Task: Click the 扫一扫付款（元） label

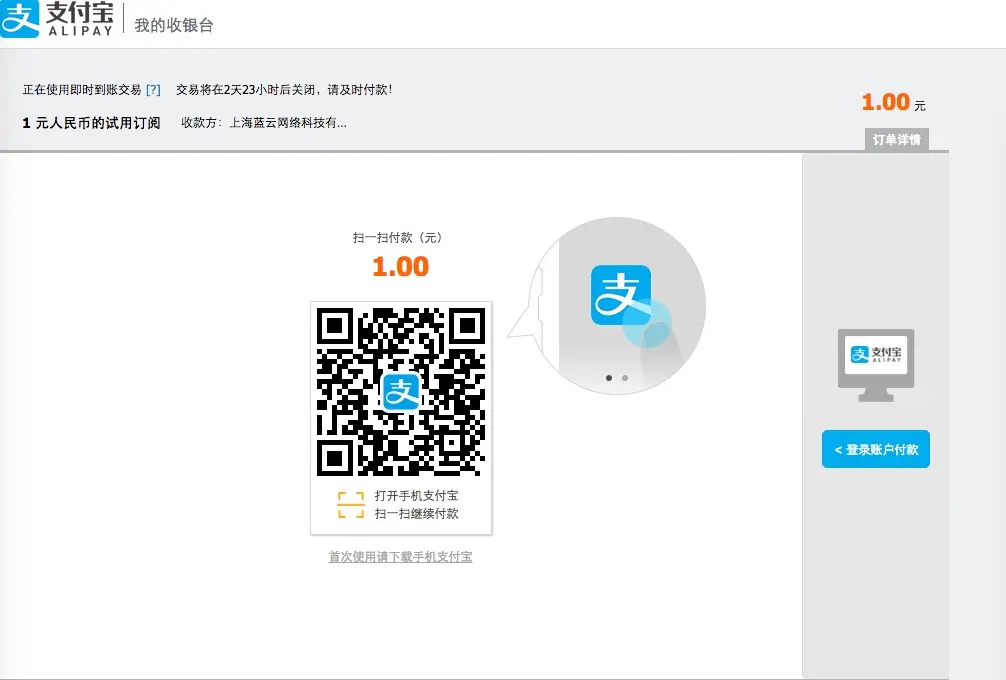Action: coord(398,237)
